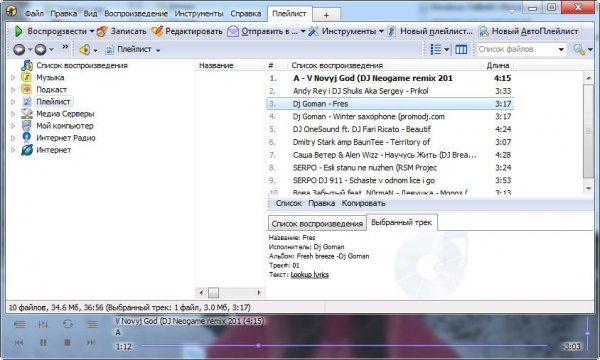Image resolution: width=600 pixels, height=360 pixels.
Task: Open the search field dropdown arrow
Action: [x=561, y=49]
